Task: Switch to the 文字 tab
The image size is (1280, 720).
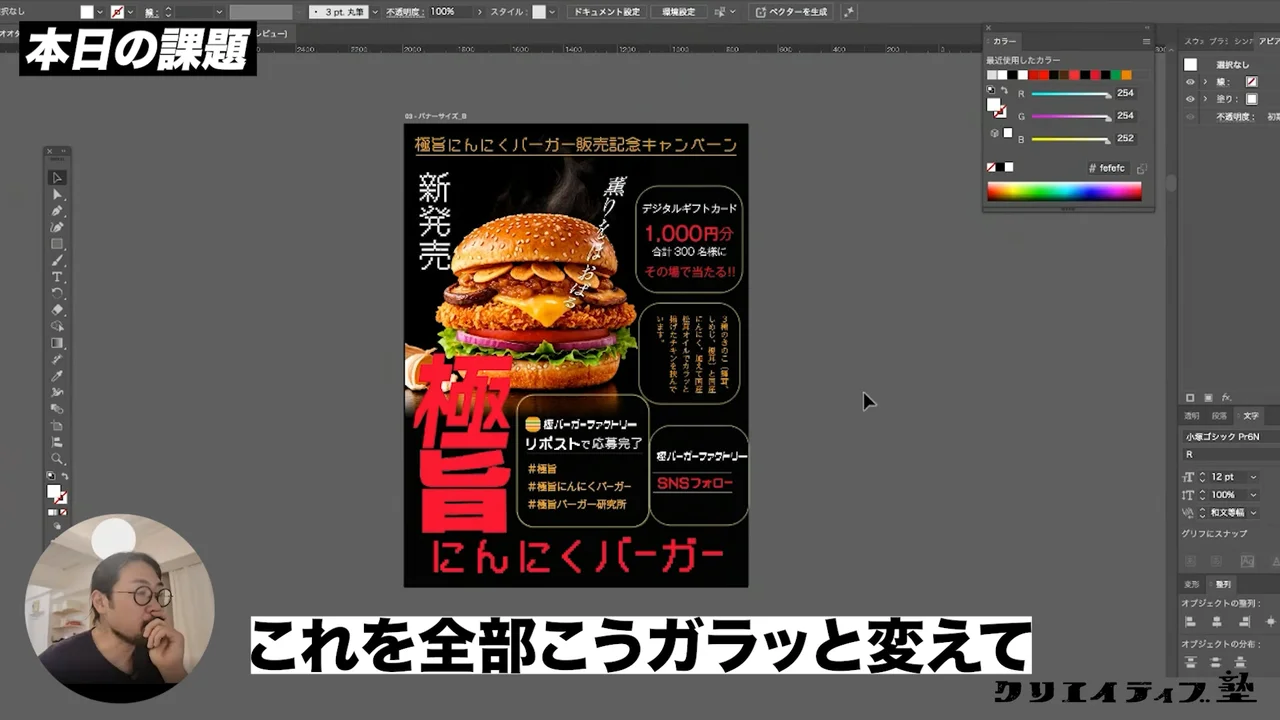Action: coord(1250,416)
